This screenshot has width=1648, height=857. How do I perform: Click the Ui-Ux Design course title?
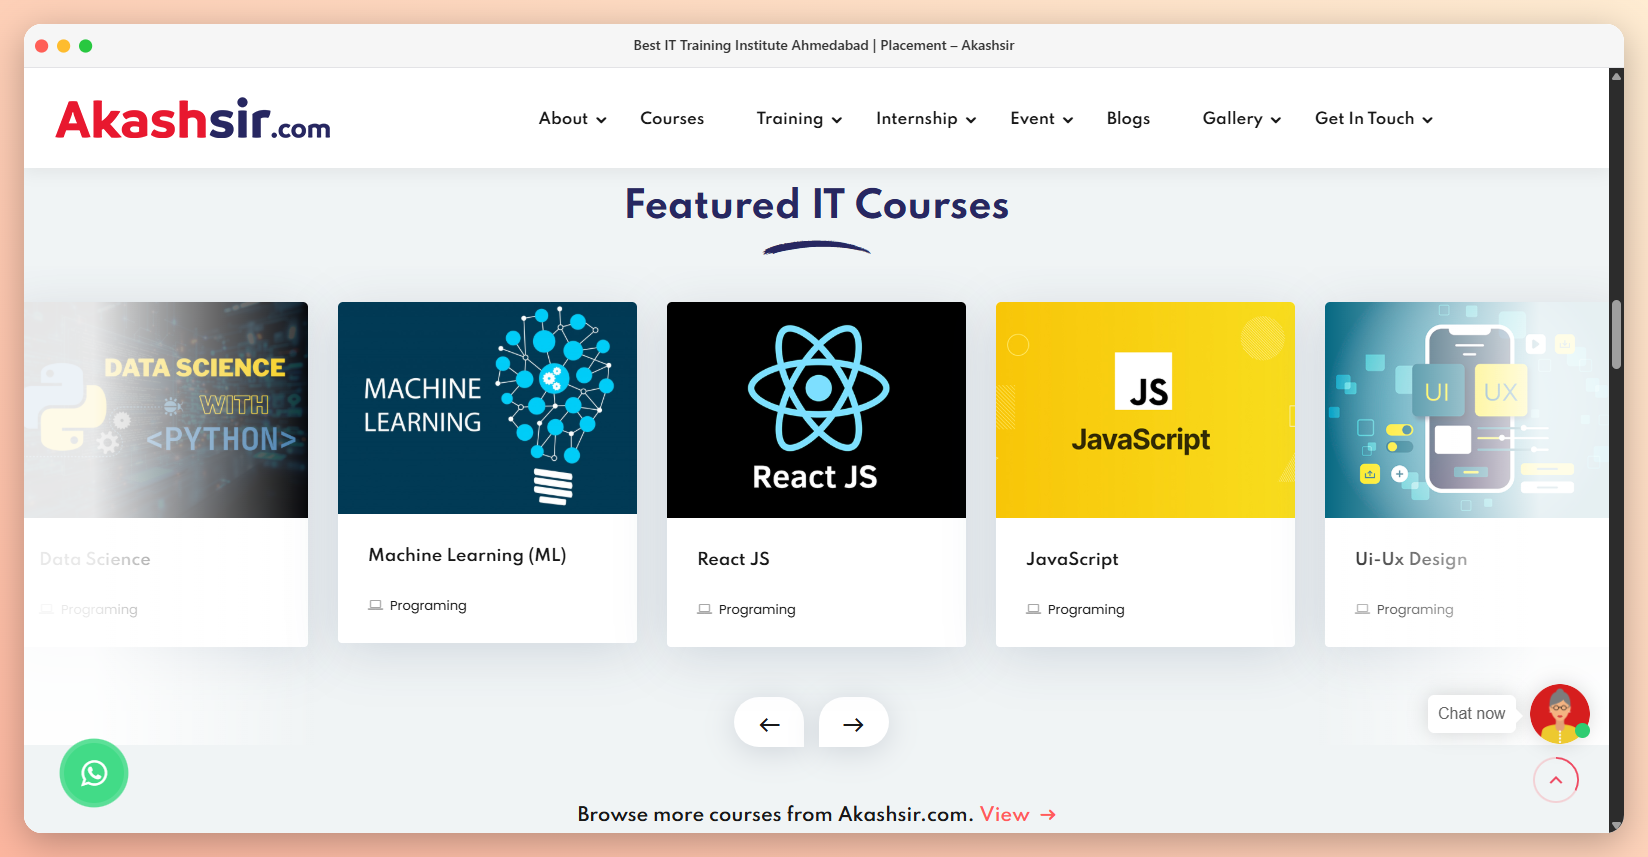(1411, 559)
